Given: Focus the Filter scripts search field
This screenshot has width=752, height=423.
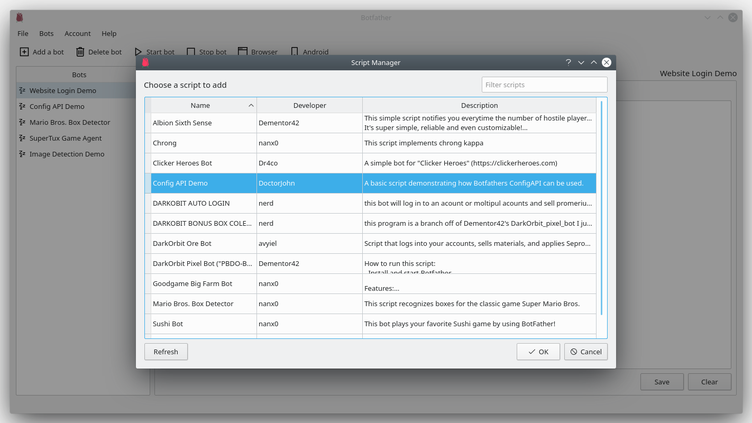Looking at the screenshot, I should point(544,85).
